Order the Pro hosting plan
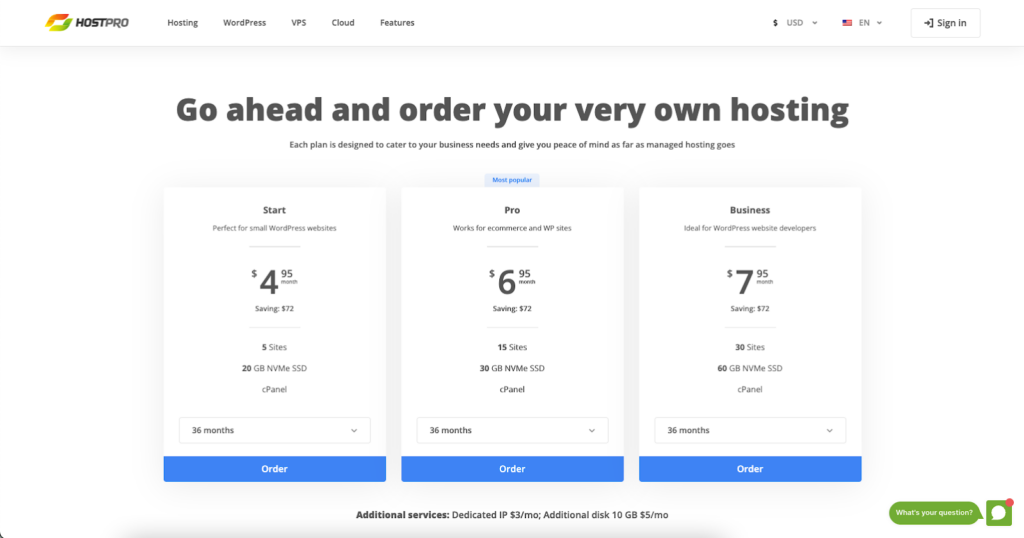 (512, 469)
